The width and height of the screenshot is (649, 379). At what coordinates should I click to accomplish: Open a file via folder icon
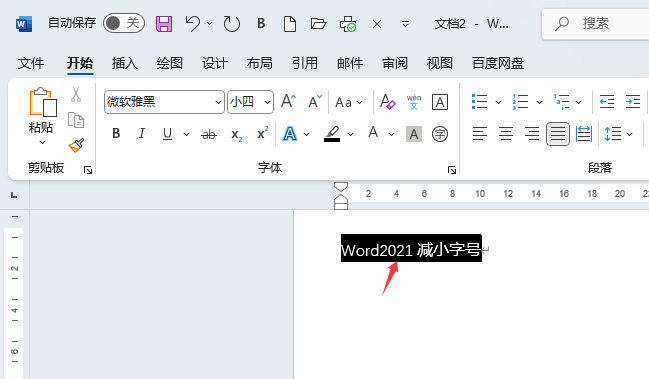point(318,24)
